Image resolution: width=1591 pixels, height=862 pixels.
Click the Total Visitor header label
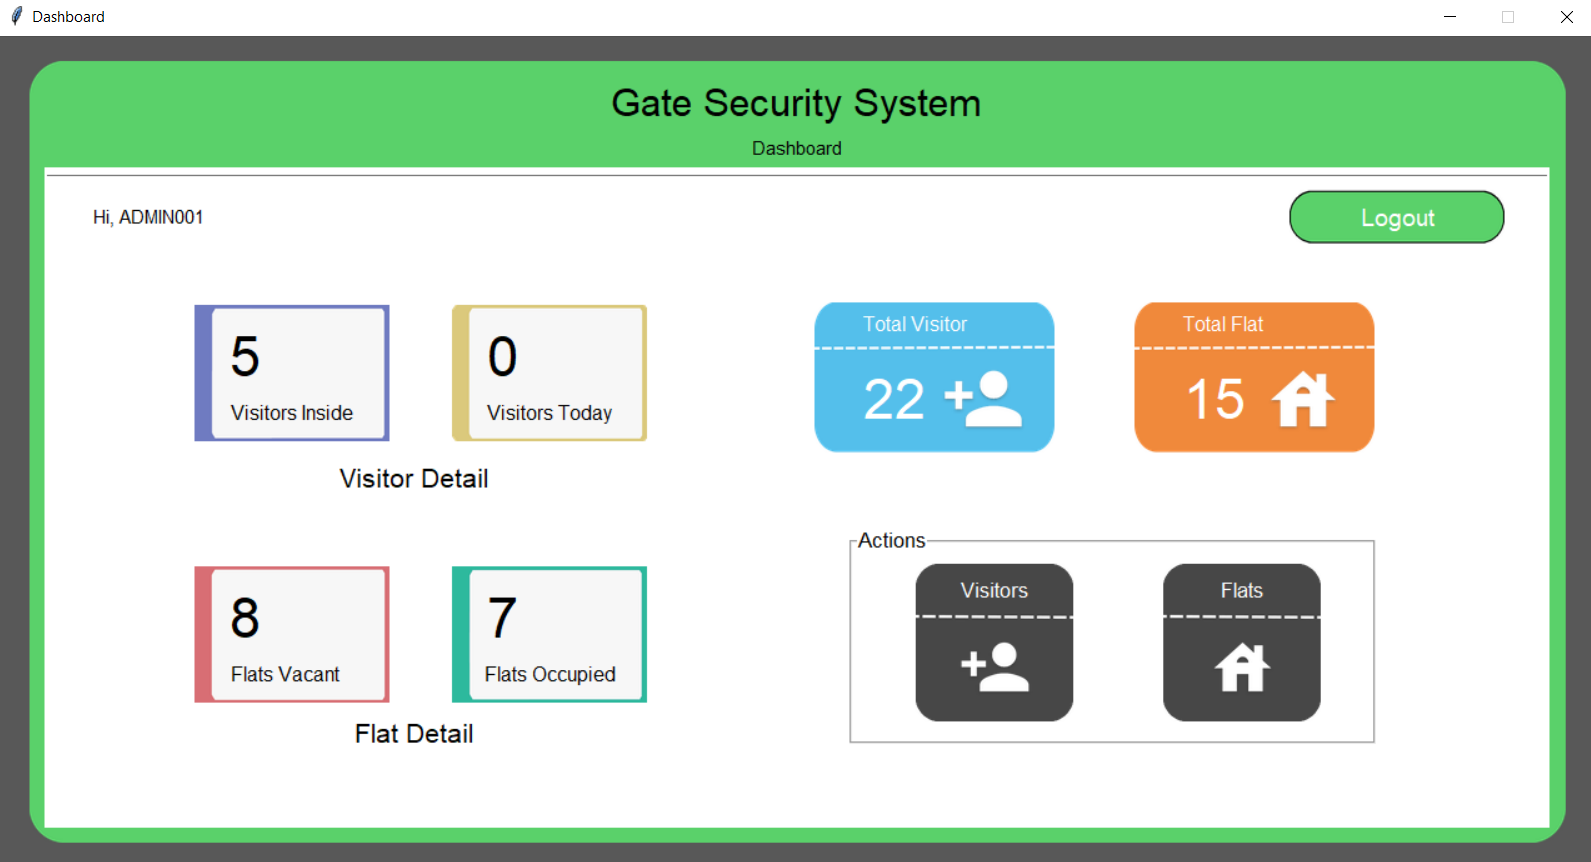914,324
